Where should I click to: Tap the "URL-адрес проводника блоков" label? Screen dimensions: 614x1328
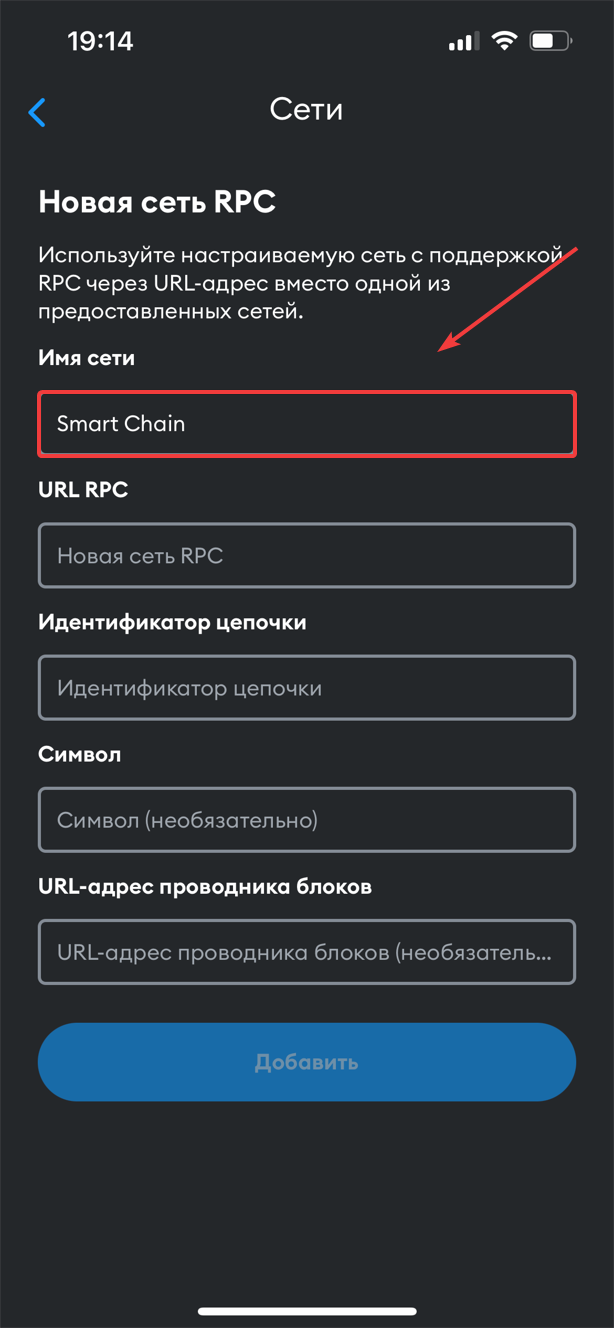[205, 886]
